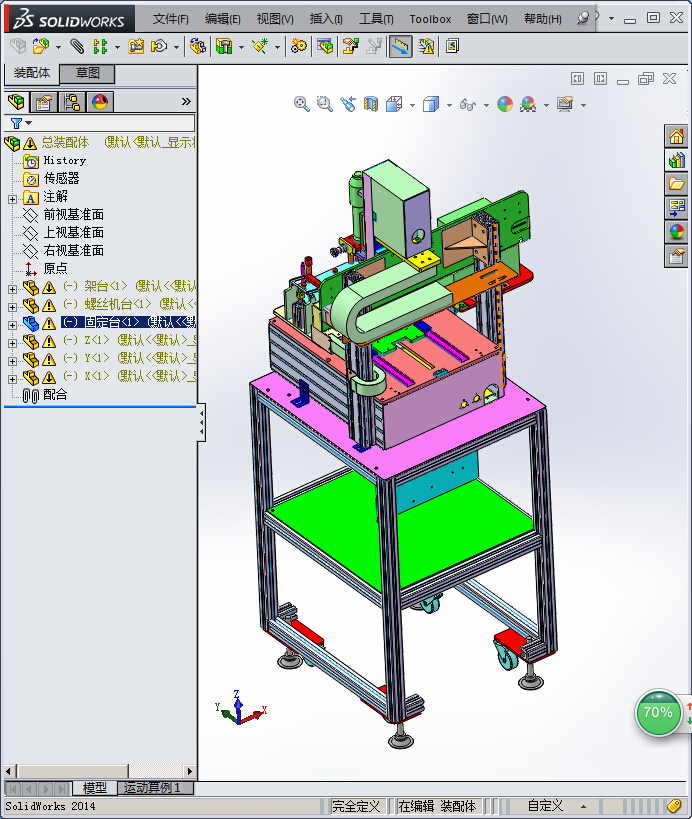Expand the Z<1> component

[12, 343]
